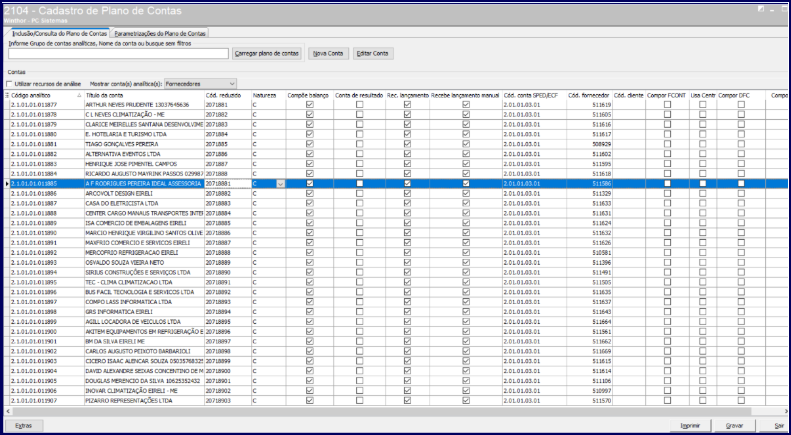791x435 pixels.
Task: Click OSVALDO SOUZA VIEIRA NETO cell
Action: 144,262
